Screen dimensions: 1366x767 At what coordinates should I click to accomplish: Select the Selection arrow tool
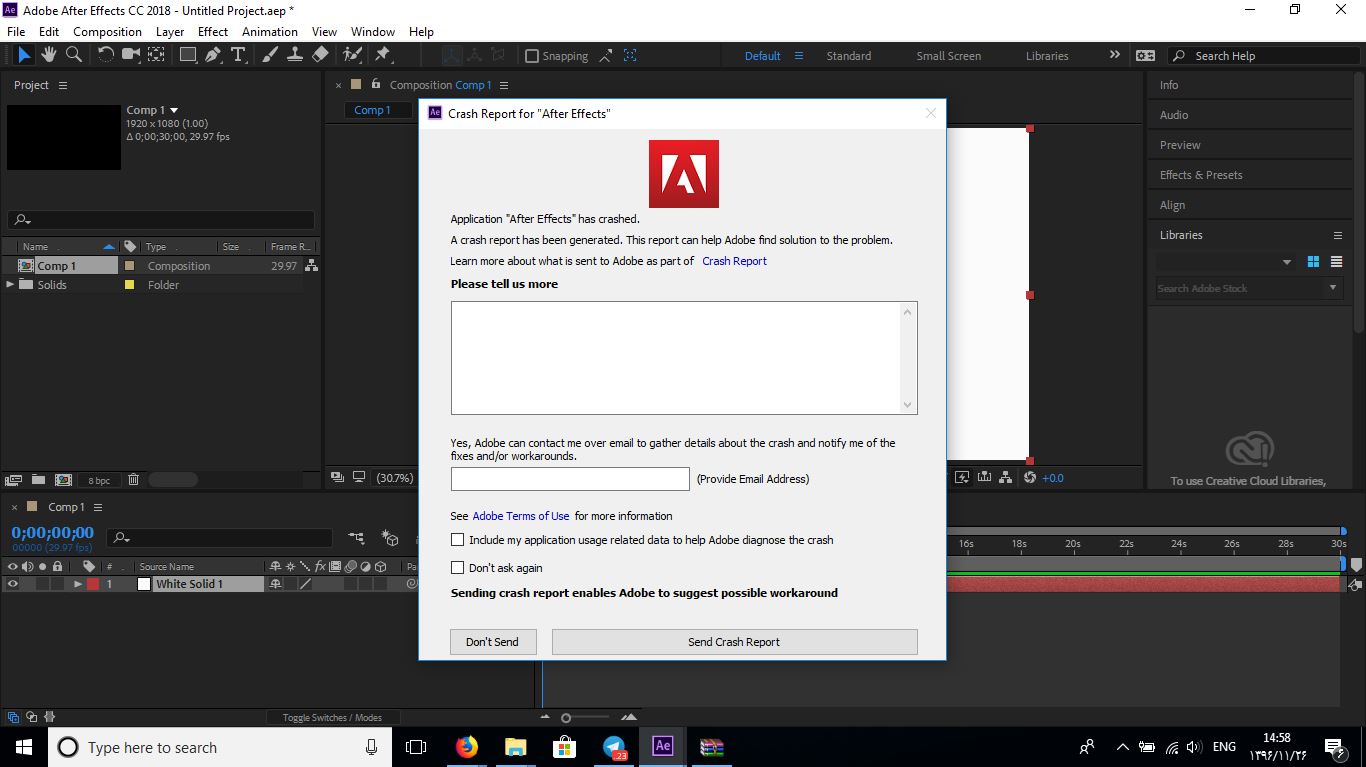25,55
